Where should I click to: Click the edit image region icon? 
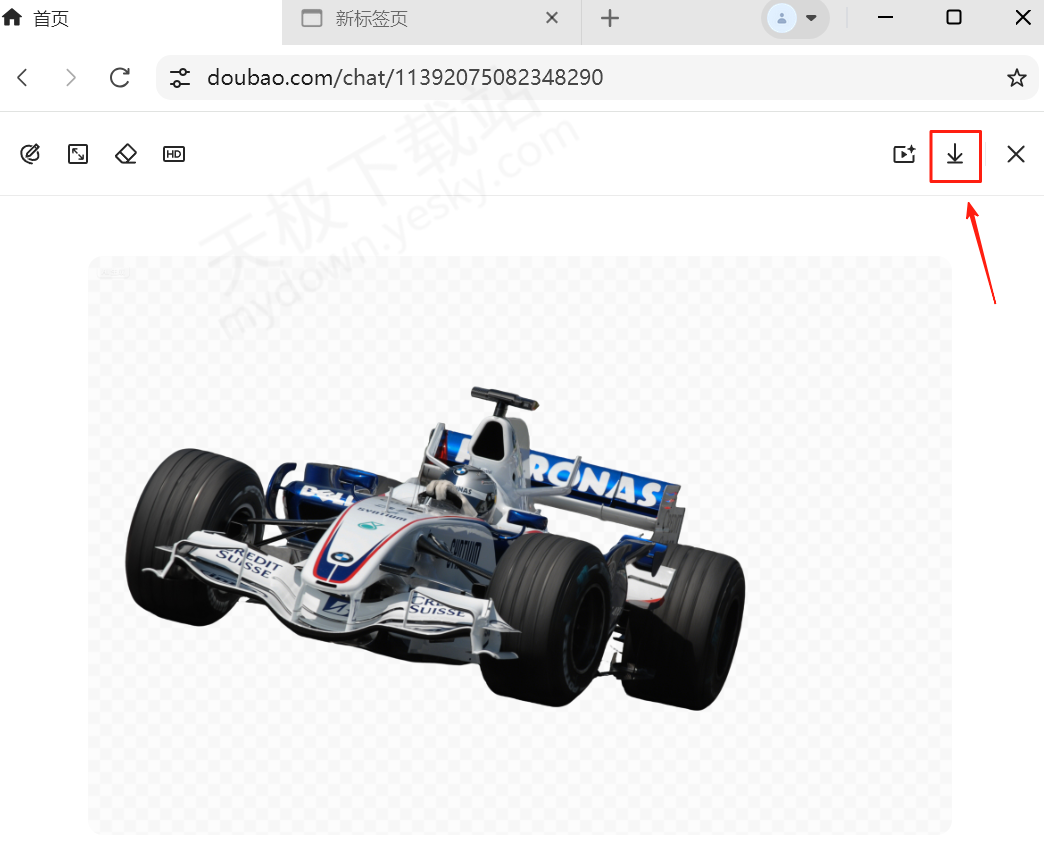click(x=30, y=154)
